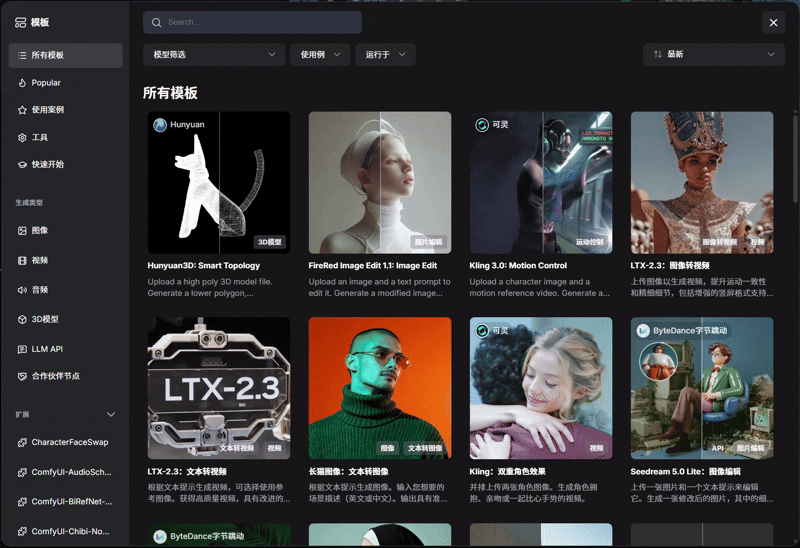Open the LLM API category
Image resolution: width=800 pixels, height=548 pixels.
[x=47, y=349]
